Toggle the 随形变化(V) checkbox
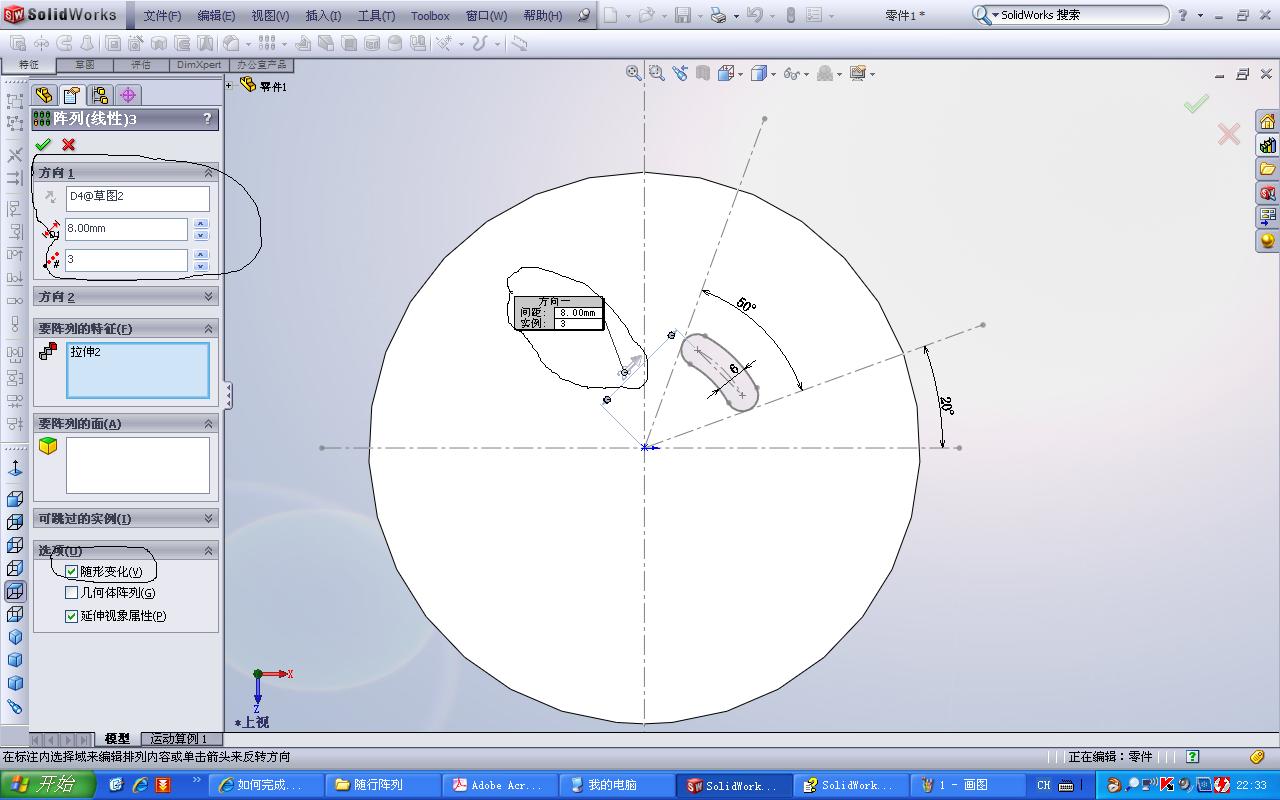The image size is (1280, 800). coord(71,572)
